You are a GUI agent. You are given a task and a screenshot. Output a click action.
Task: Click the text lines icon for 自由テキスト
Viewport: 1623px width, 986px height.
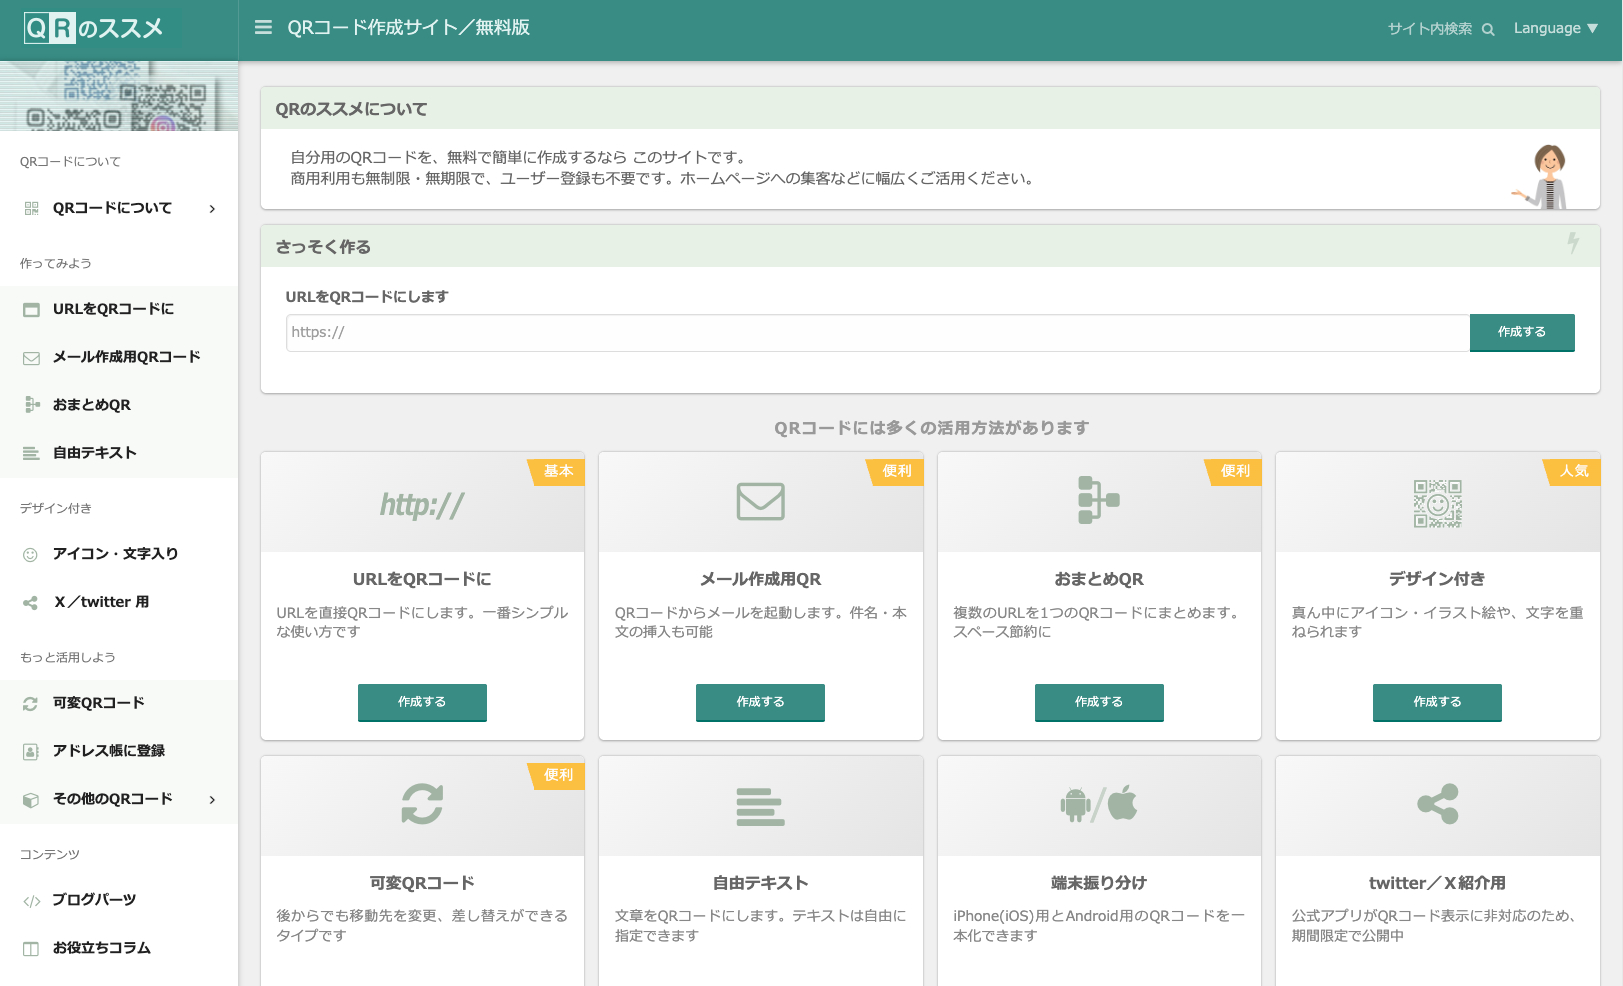click(x=31, y=453)
